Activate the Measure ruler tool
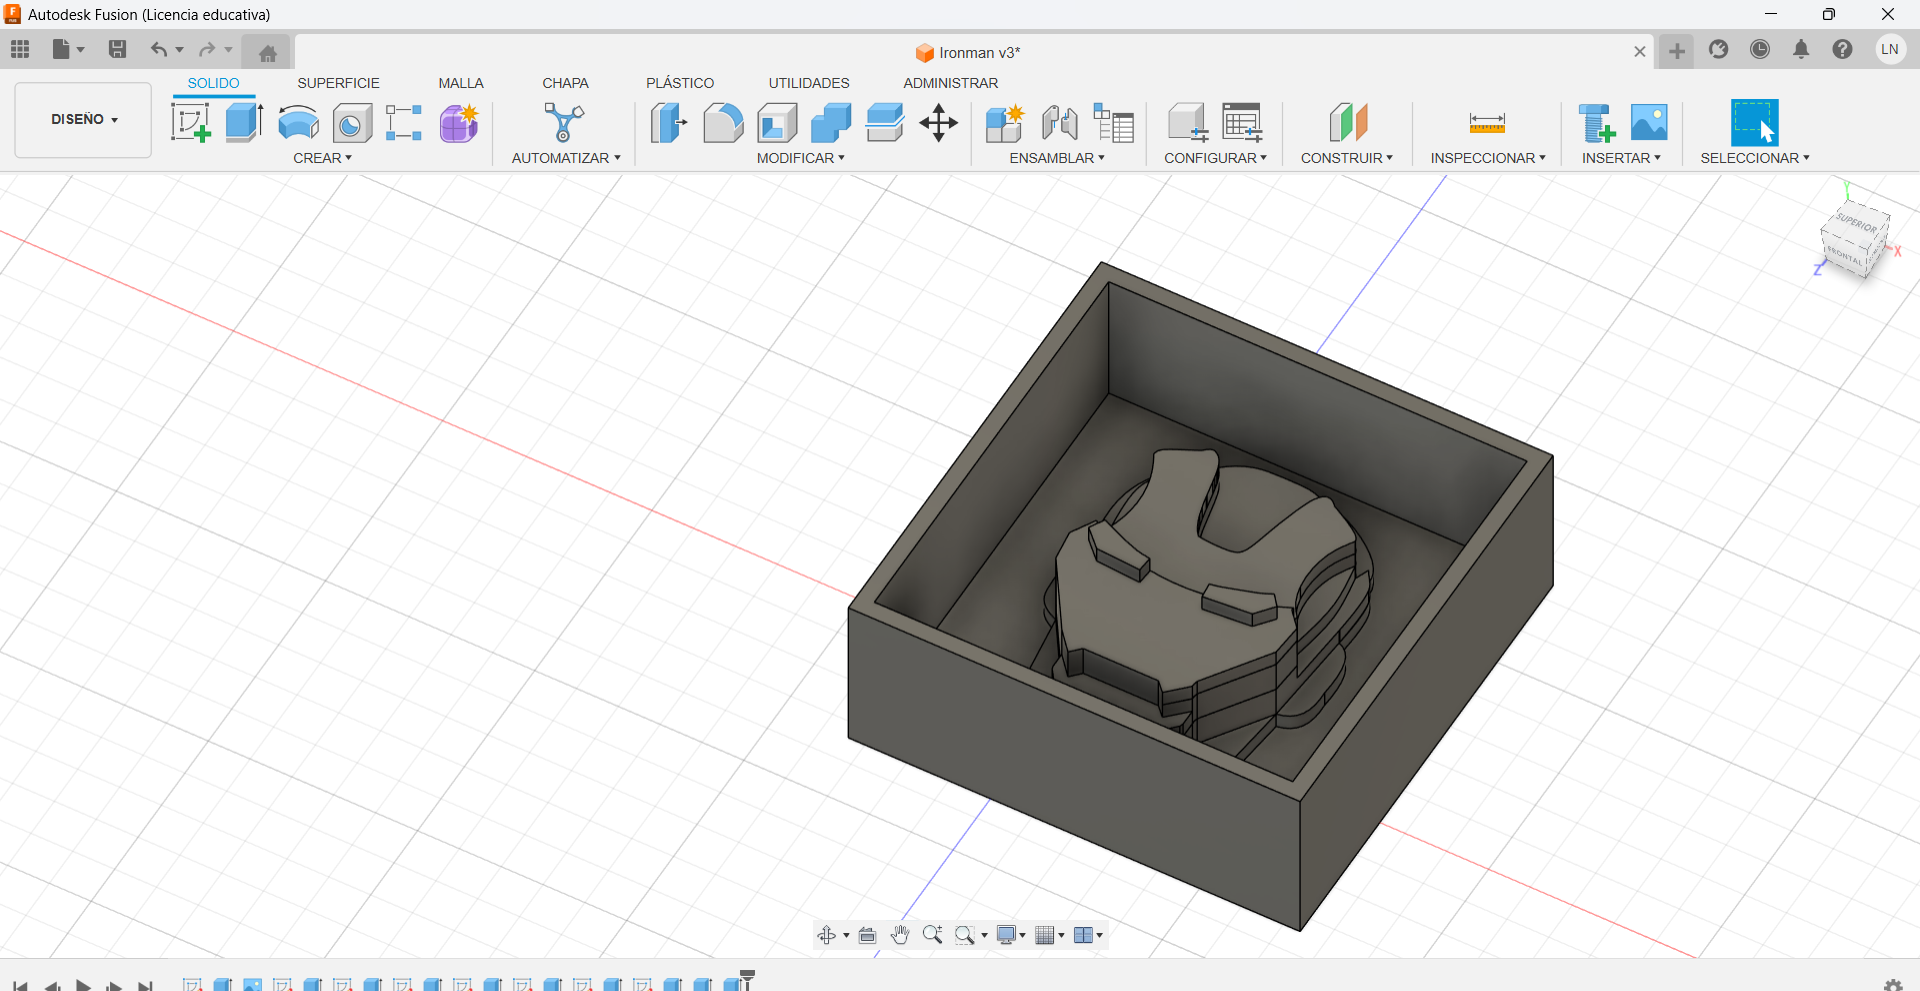This screenshot has height=991, width=1920. pyautogui.click(x=1487, y=123)
